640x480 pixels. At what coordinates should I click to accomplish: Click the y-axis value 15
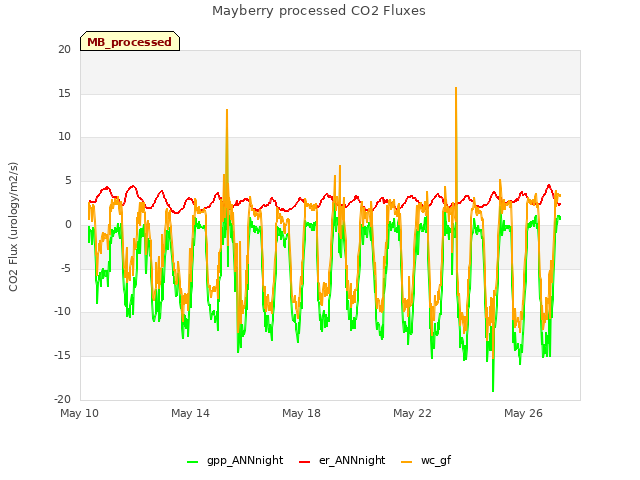pyautogui.click(x=64, y=93)
